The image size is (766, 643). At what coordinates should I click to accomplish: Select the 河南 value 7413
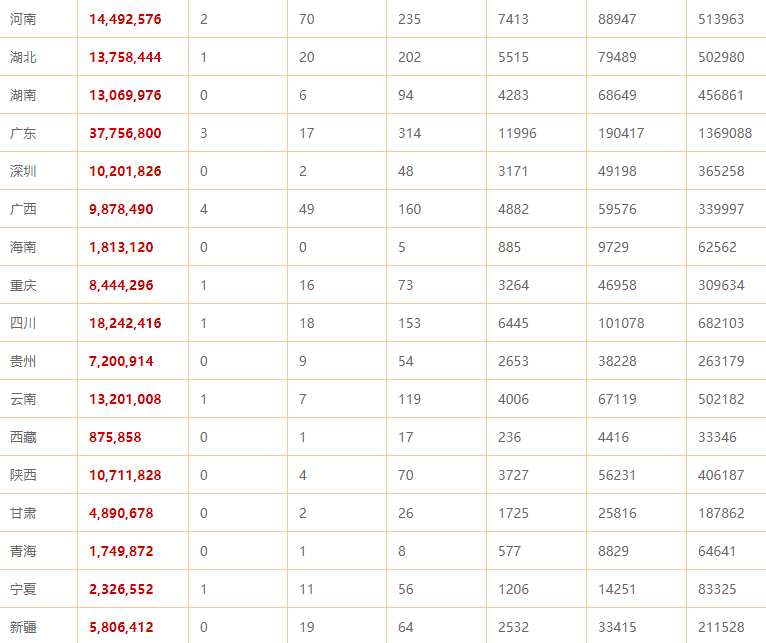513,19
